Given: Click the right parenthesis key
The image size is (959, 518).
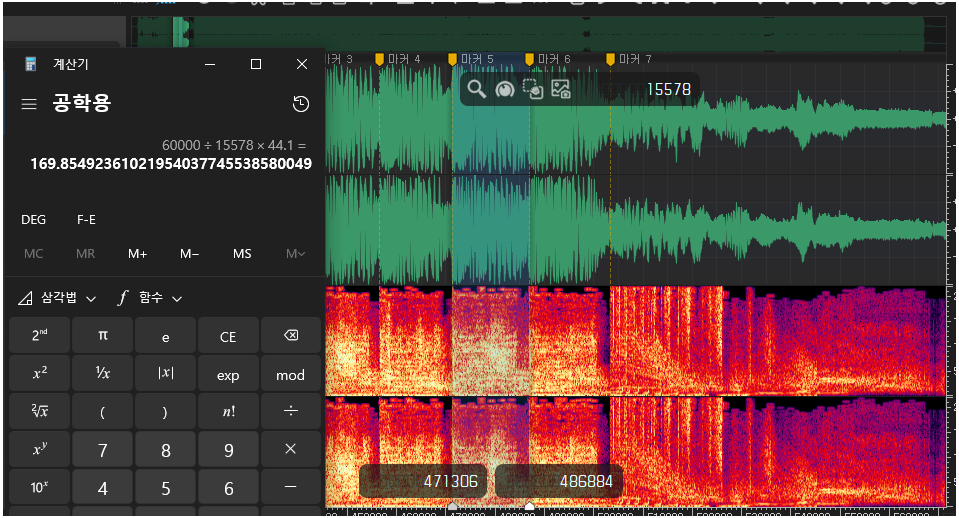Looking at the screenshot, I should [x=166, y=412].
